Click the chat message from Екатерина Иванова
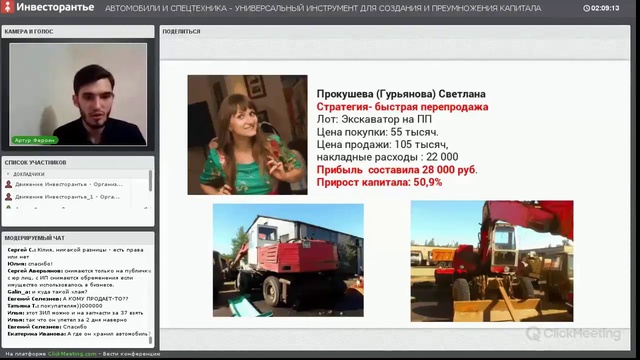Image resolution: width=640 pixels, height=360 pixels. [x=79, y=334]
